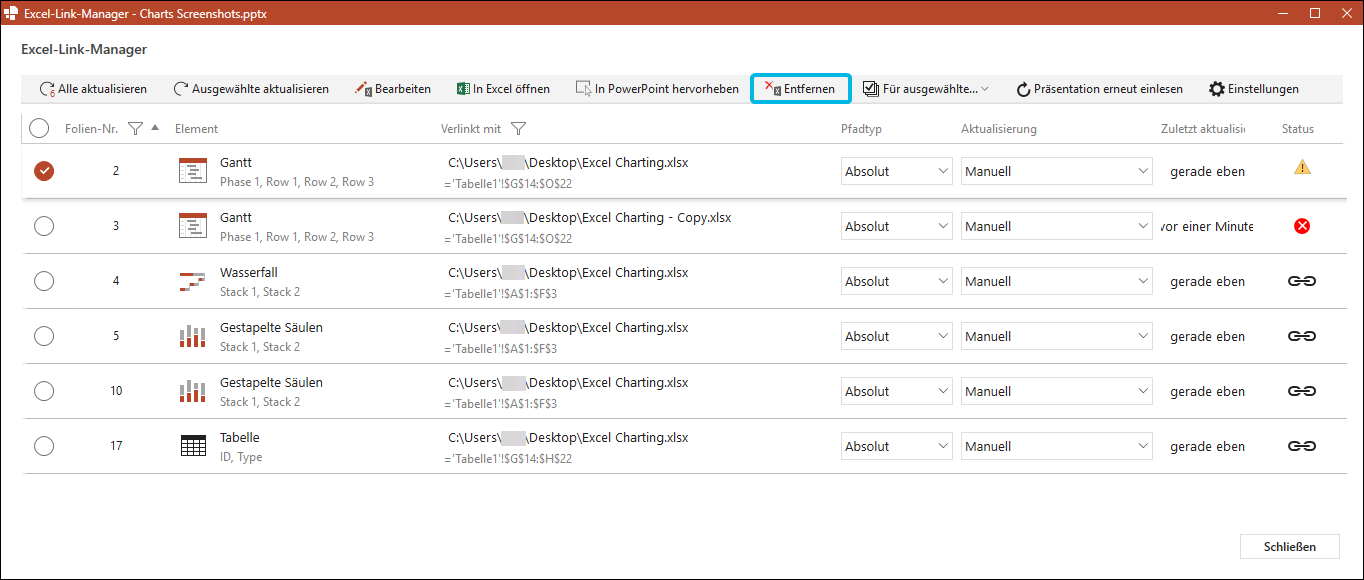This screenshot has width=1364, height=580.
Task: Open Aktualisierung dropdown for slide 10 row
Action: click(1058, 391)
